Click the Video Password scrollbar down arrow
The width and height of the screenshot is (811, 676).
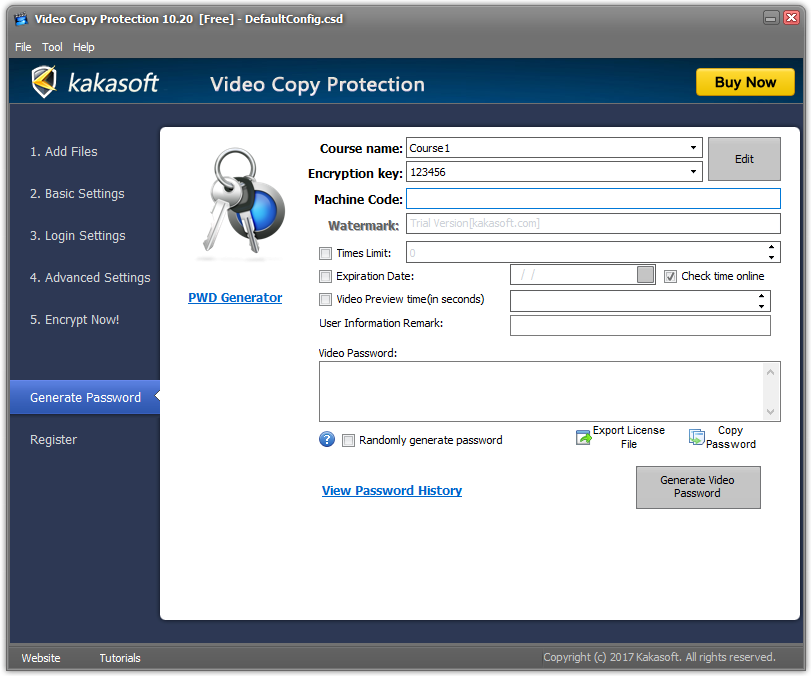point(770,412)
